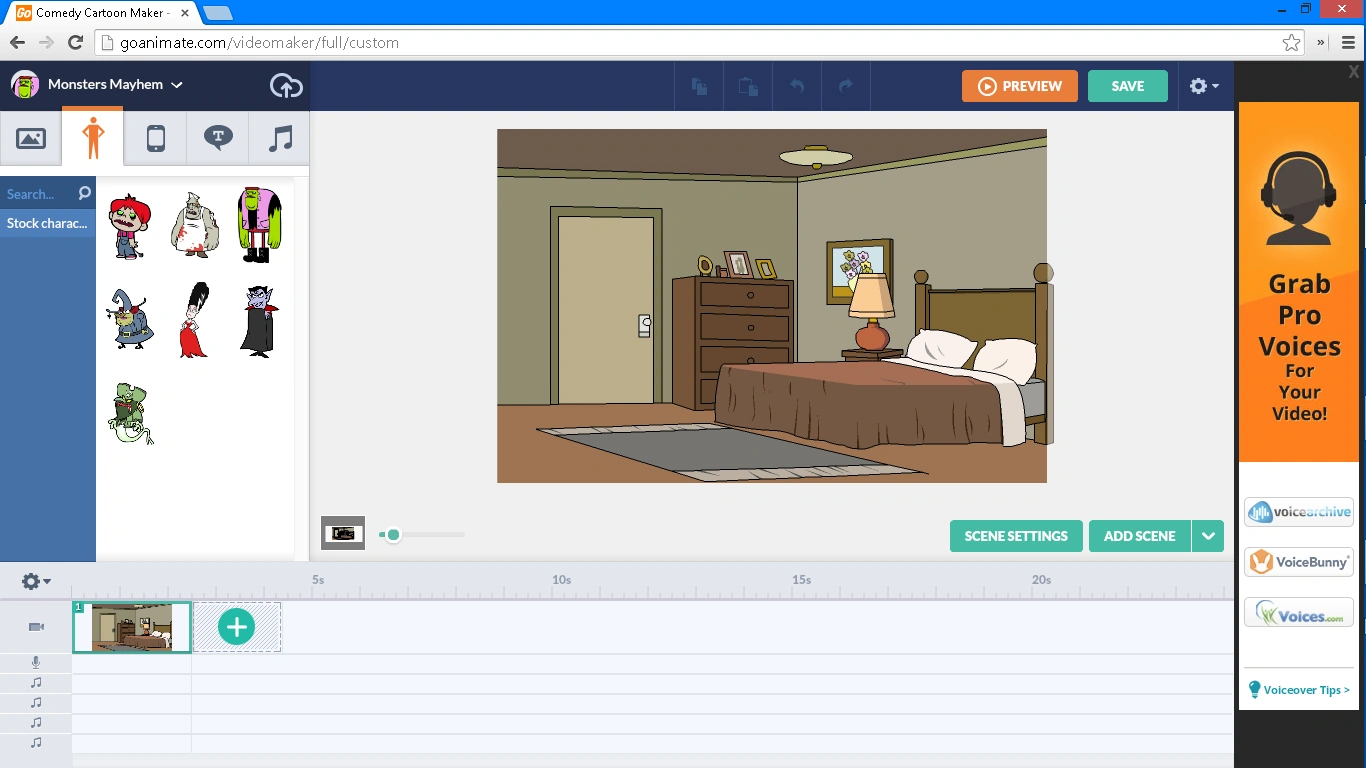Expand the Add Scene options chevron
The image size is (1366, 768).
(x=1208, y=536)
